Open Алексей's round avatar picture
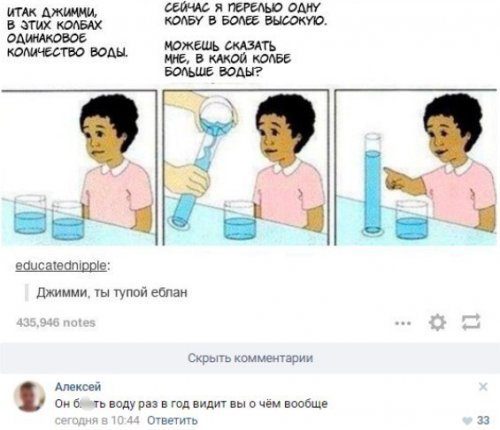 tap(29, 397)
